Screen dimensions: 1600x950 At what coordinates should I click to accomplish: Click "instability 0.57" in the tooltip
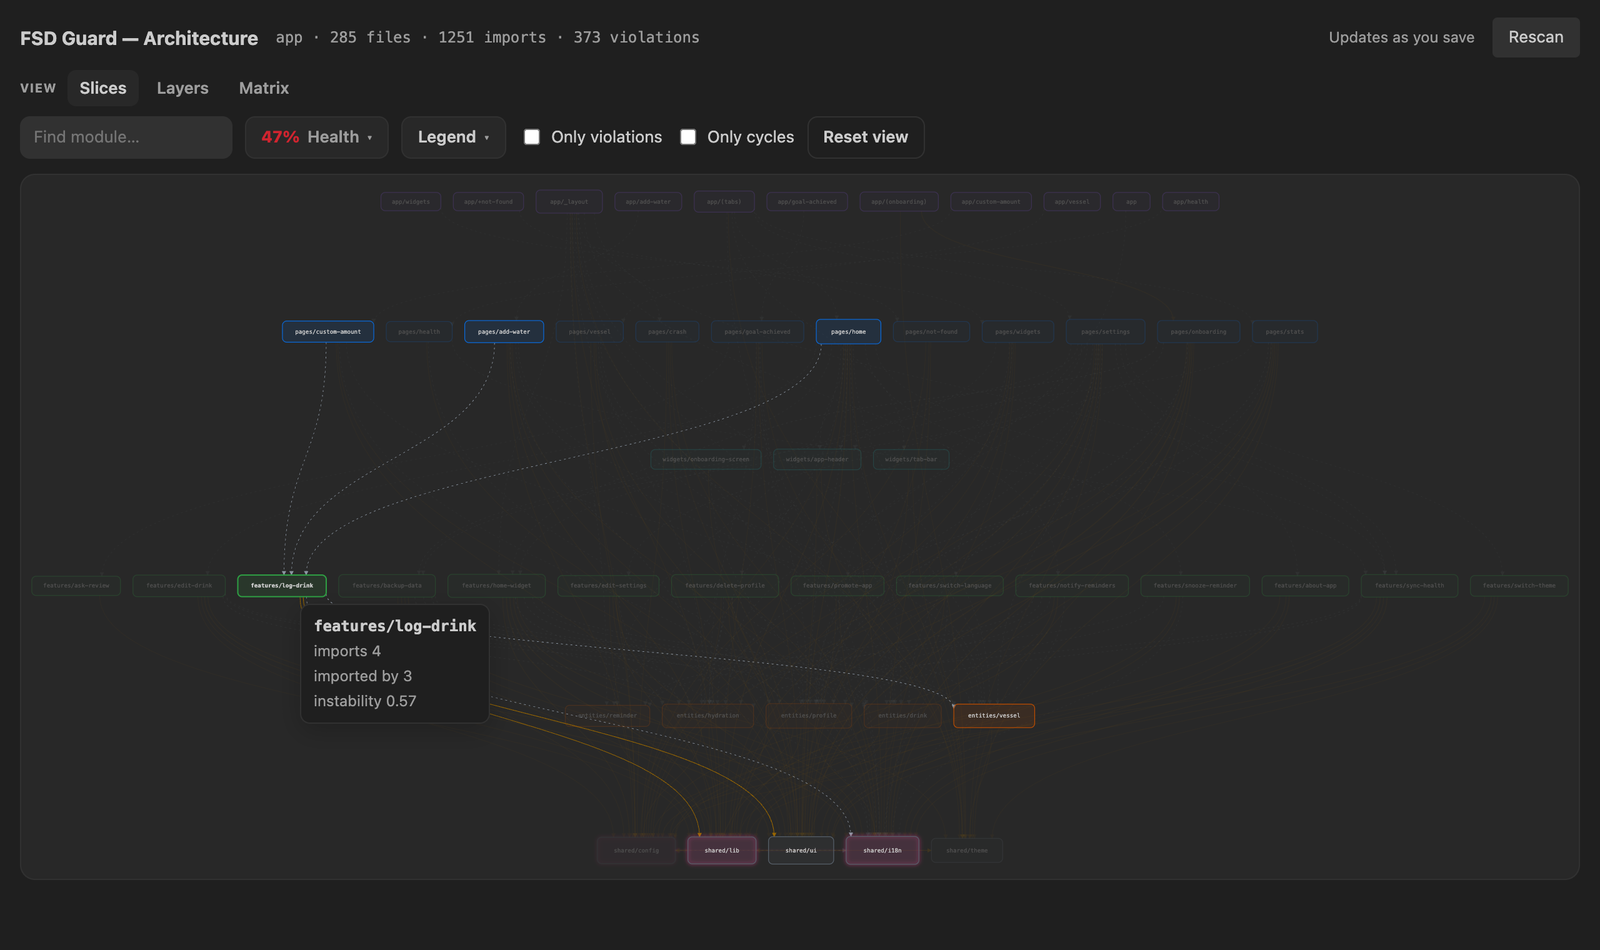[365, 701]
